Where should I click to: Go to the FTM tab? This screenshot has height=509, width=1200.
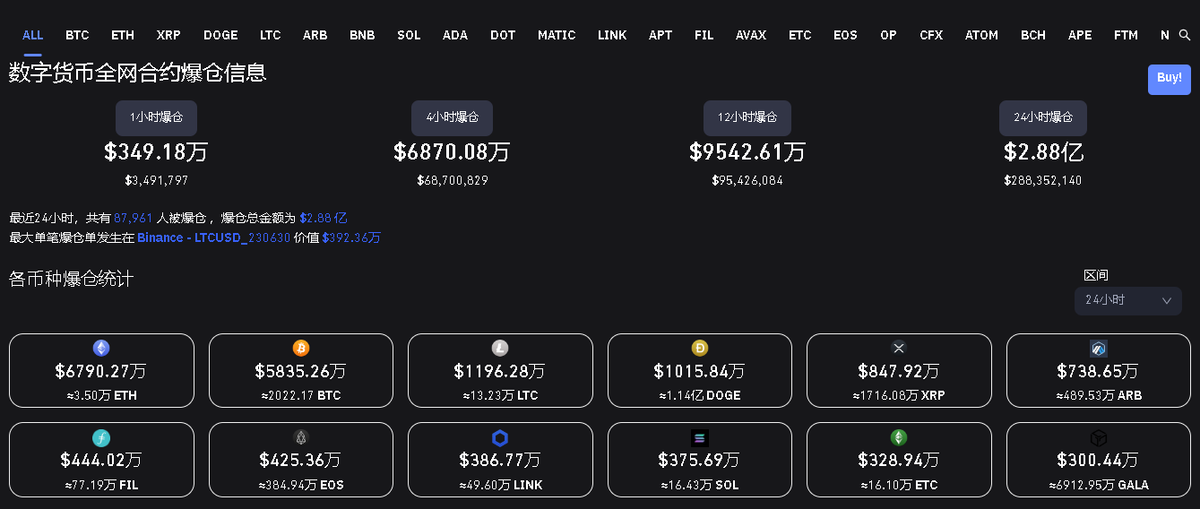coord(1126,35)
